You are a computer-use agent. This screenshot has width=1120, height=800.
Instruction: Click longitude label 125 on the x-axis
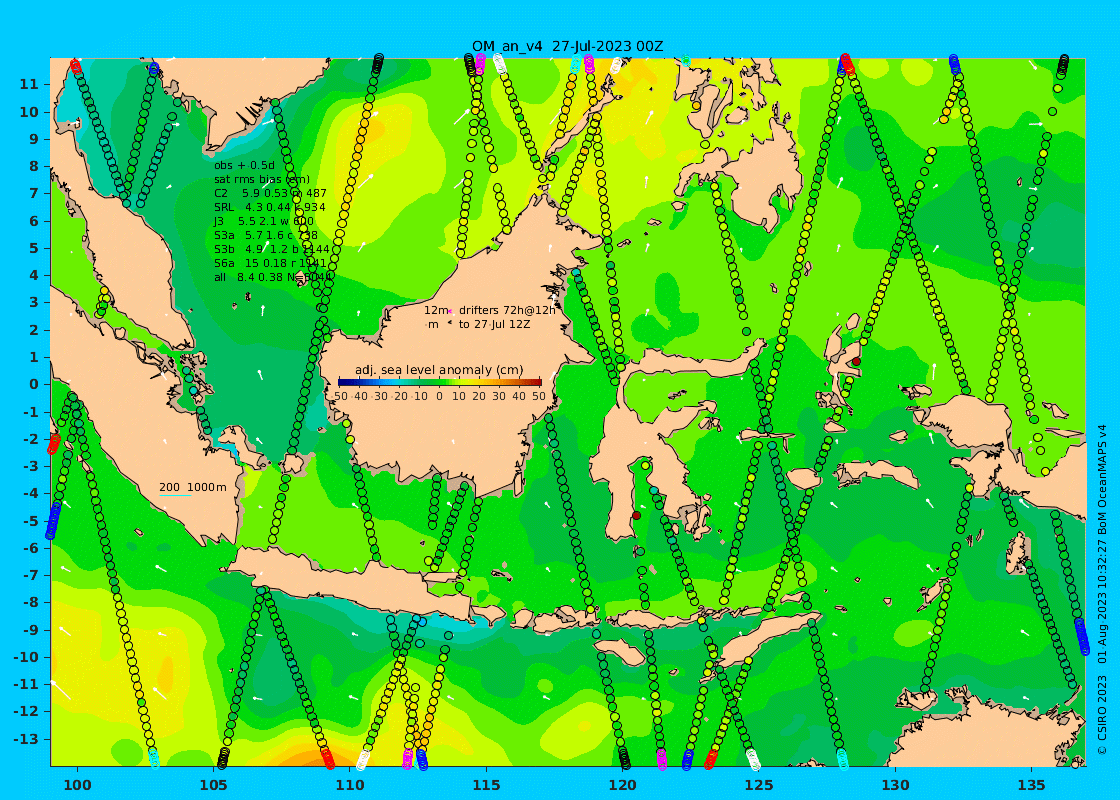click(759, 785)
